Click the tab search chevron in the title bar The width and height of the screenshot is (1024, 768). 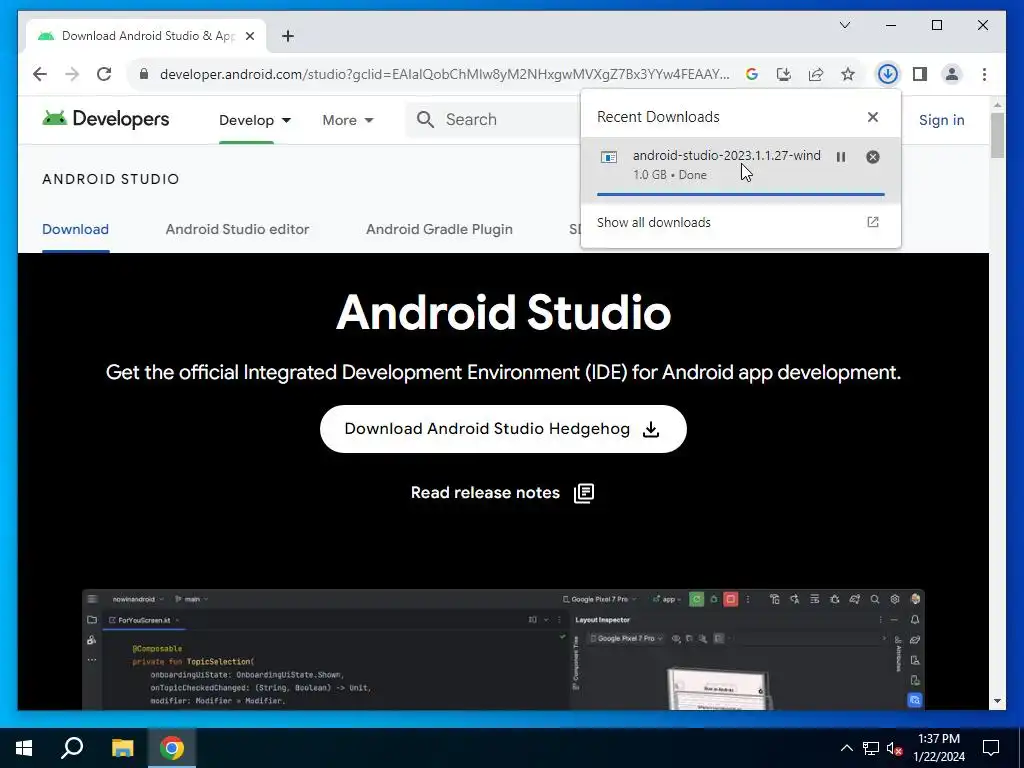(x=844, y=25)
